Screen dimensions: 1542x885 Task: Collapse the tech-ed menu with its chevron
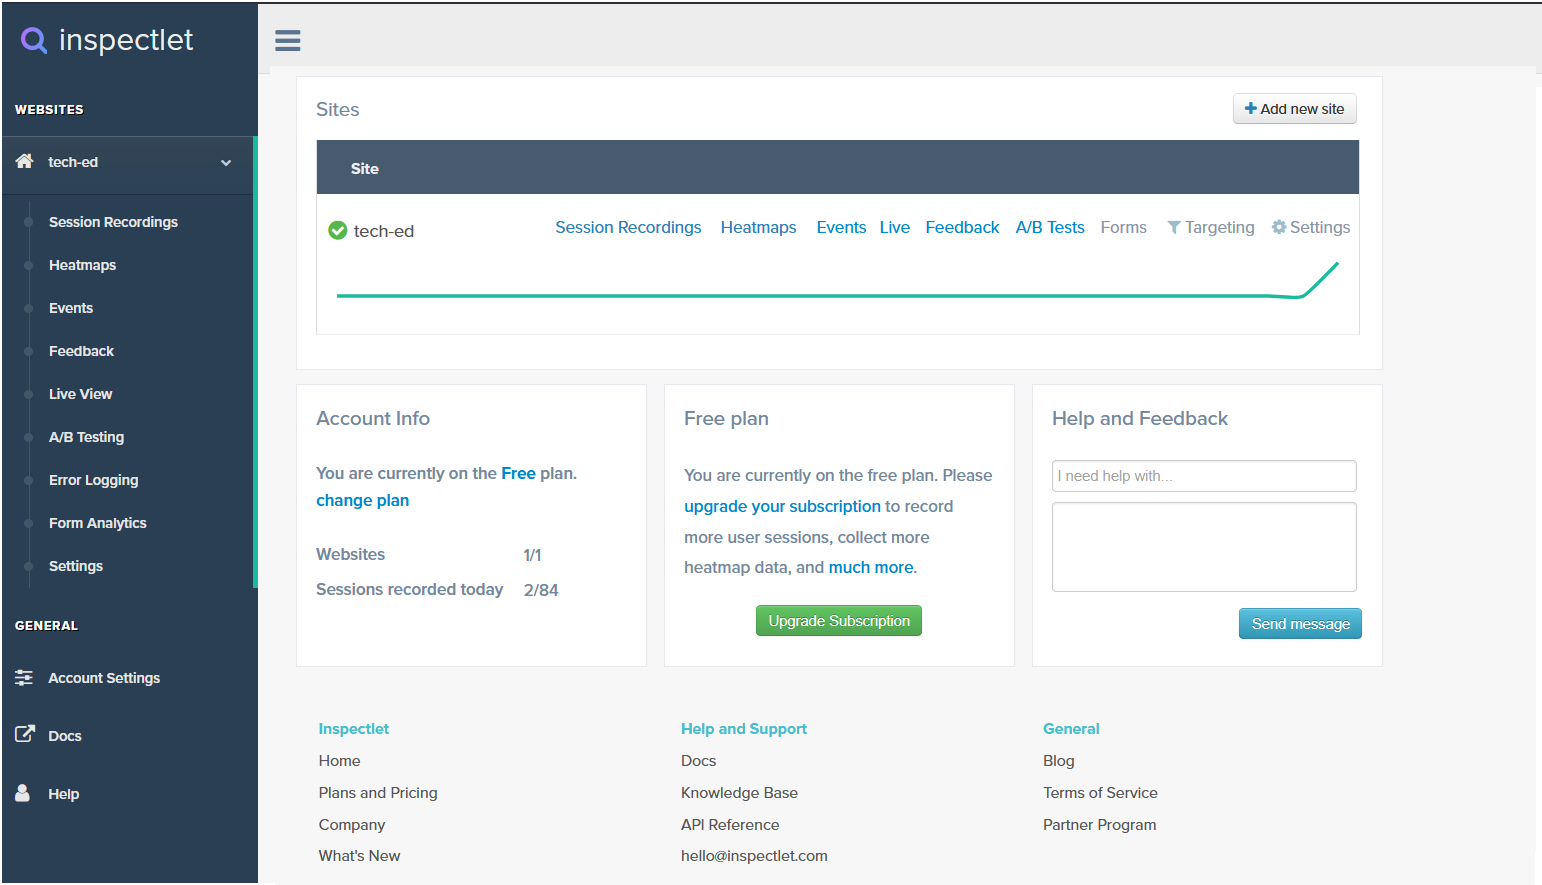[224, 162]
